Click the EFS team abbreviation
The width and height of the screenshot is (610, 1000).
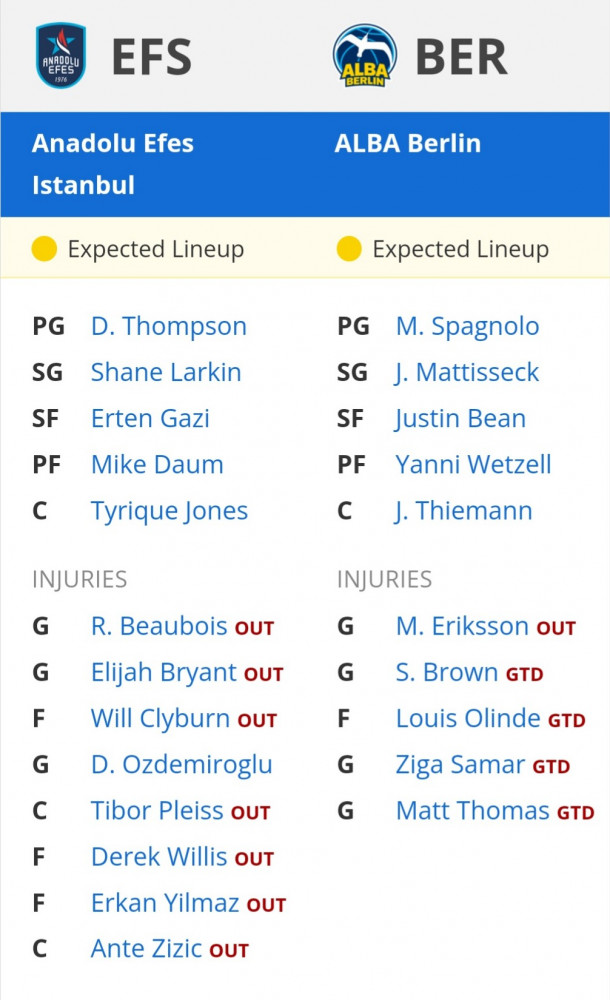pos(151,56)
